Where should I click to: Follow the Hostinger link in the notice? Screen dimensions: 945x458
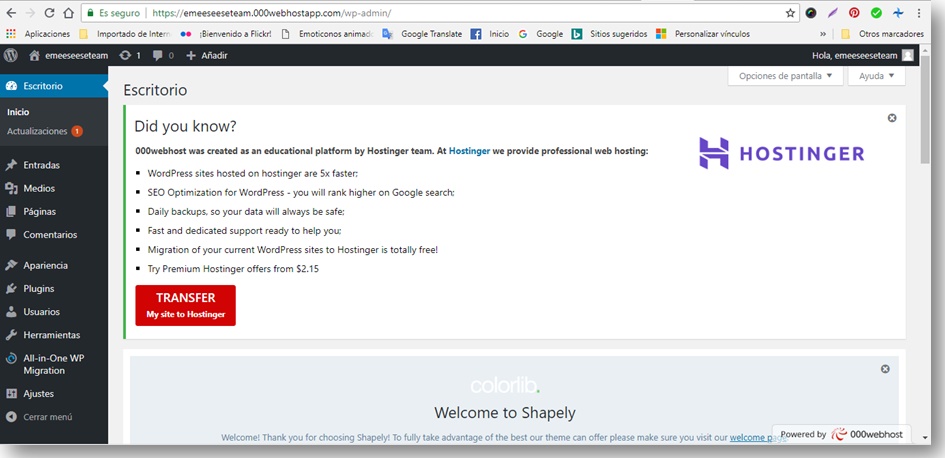pos(469,151)
